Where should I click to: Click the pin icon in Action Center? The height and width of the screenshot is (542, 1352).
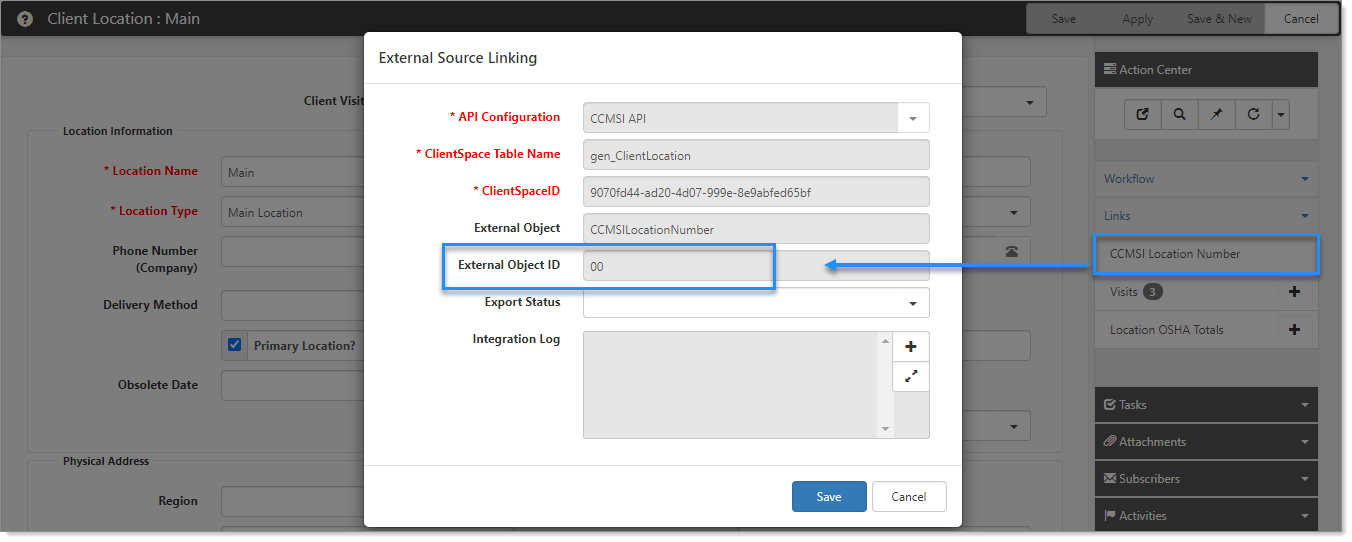(x=1217, y=114)
